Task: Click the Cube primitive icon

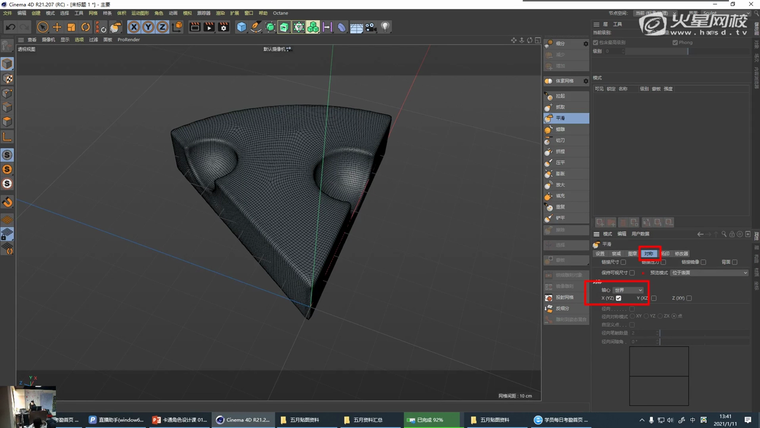Action: [241, 27]
